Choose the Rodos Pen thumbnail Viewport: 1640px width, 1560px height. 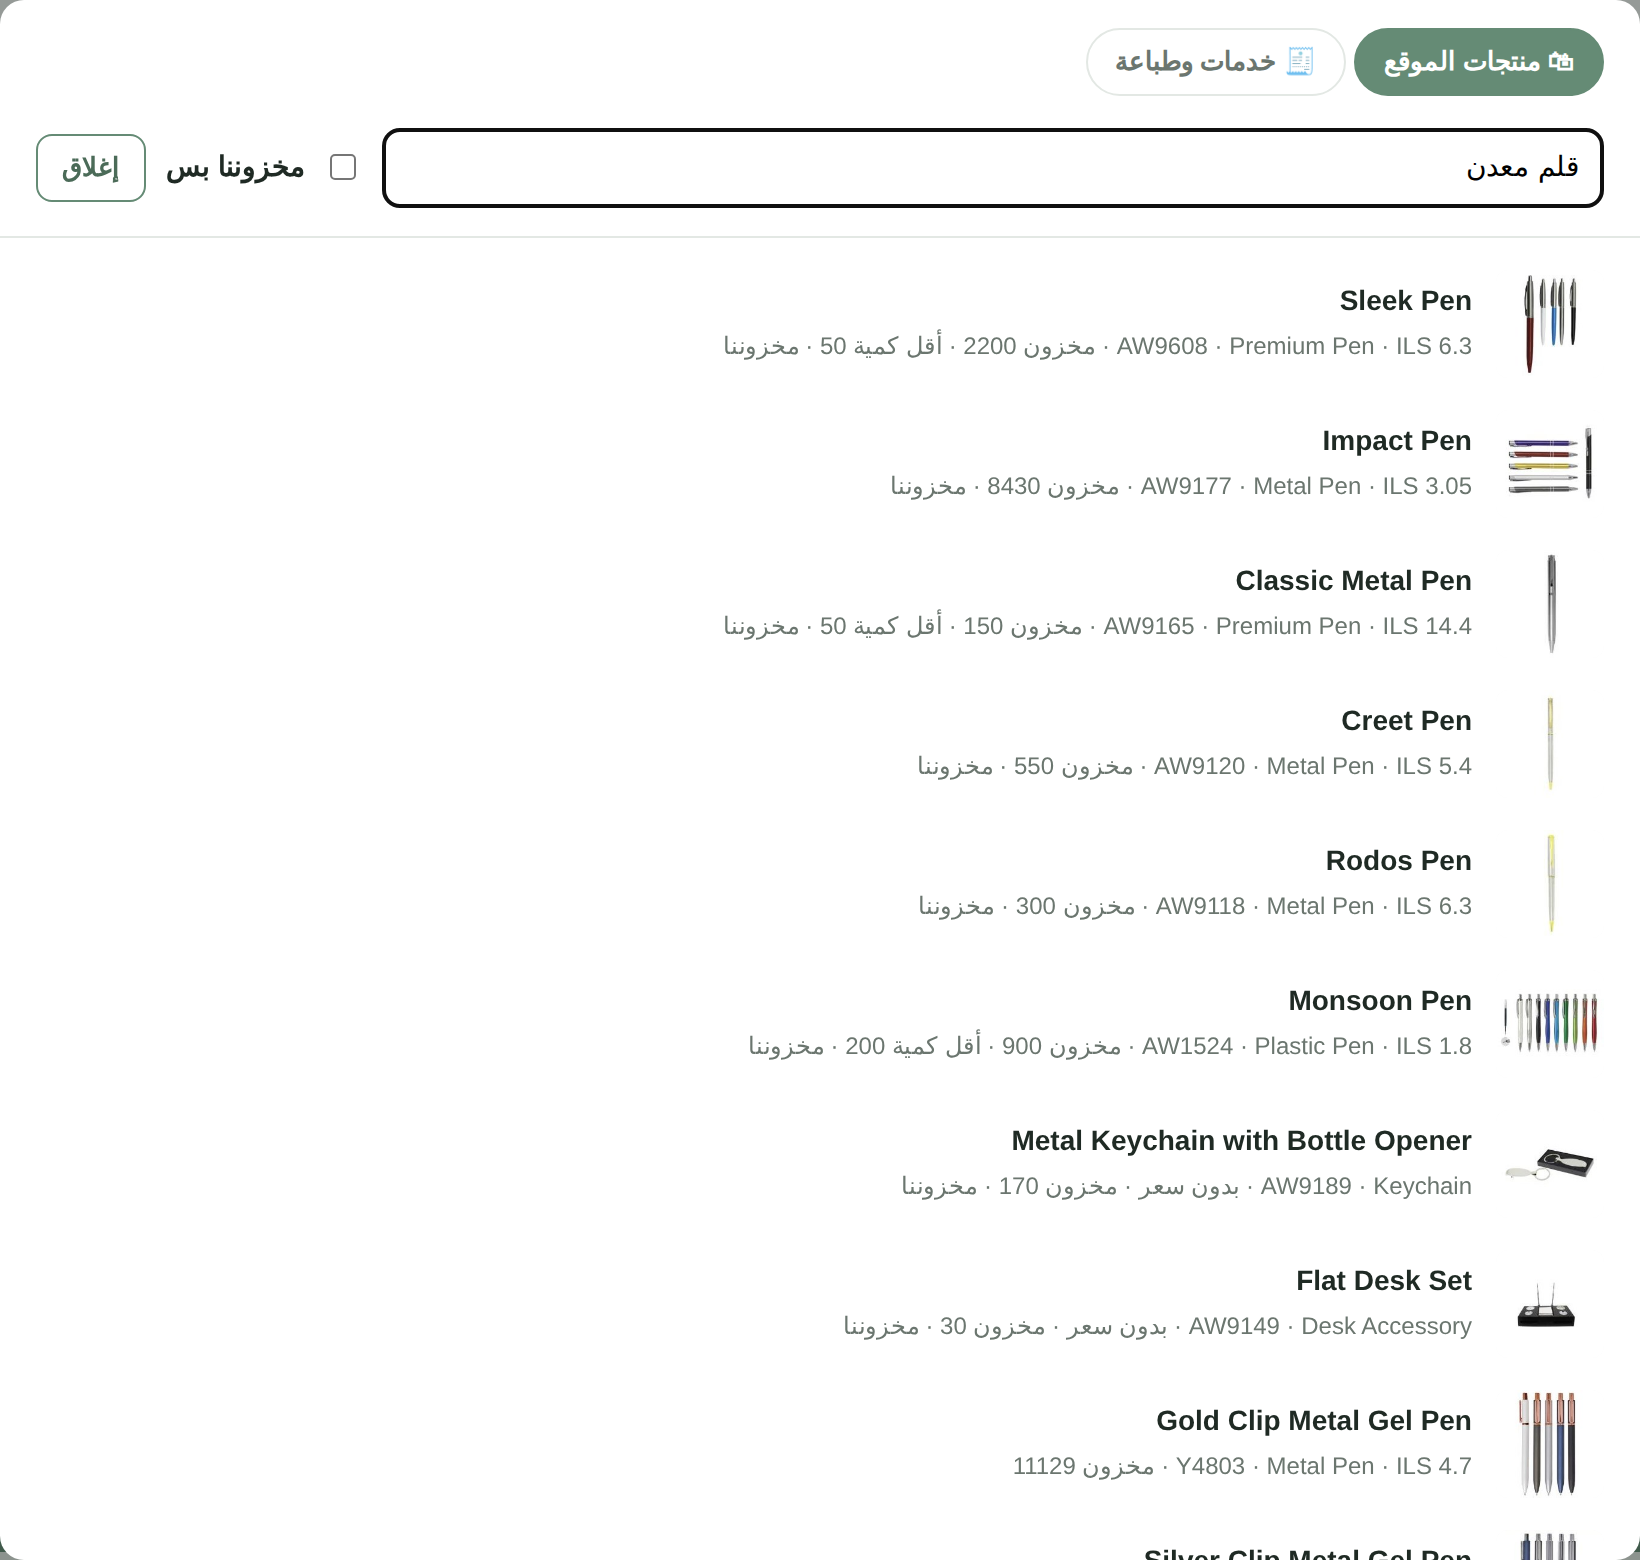pyautogui.click(x=1550, y=884)
